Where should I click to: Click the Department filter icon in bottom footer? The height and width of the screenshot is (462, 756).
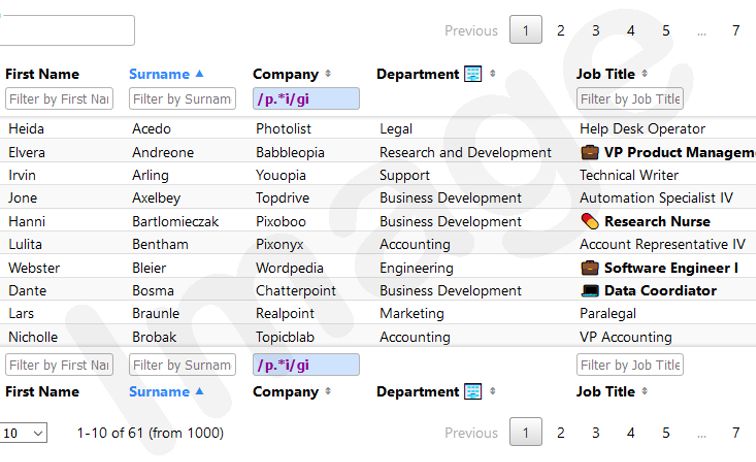(473, 392)
